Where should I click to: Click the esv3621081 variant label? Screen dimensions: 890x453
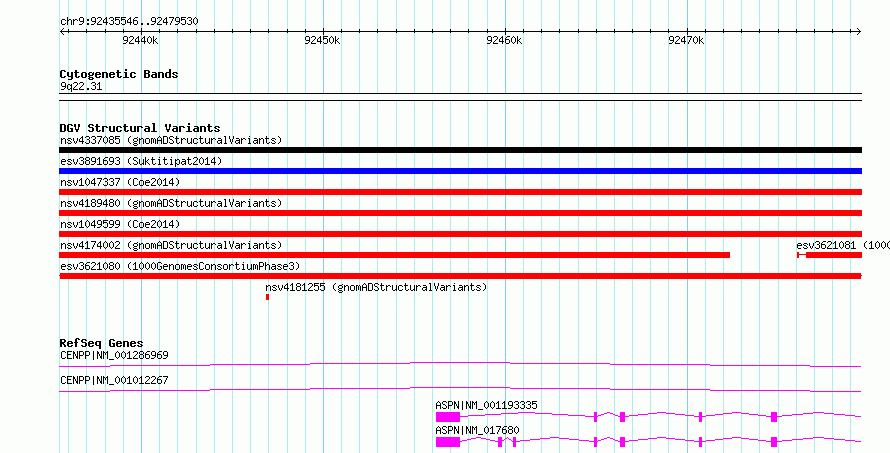click(843, 245)
